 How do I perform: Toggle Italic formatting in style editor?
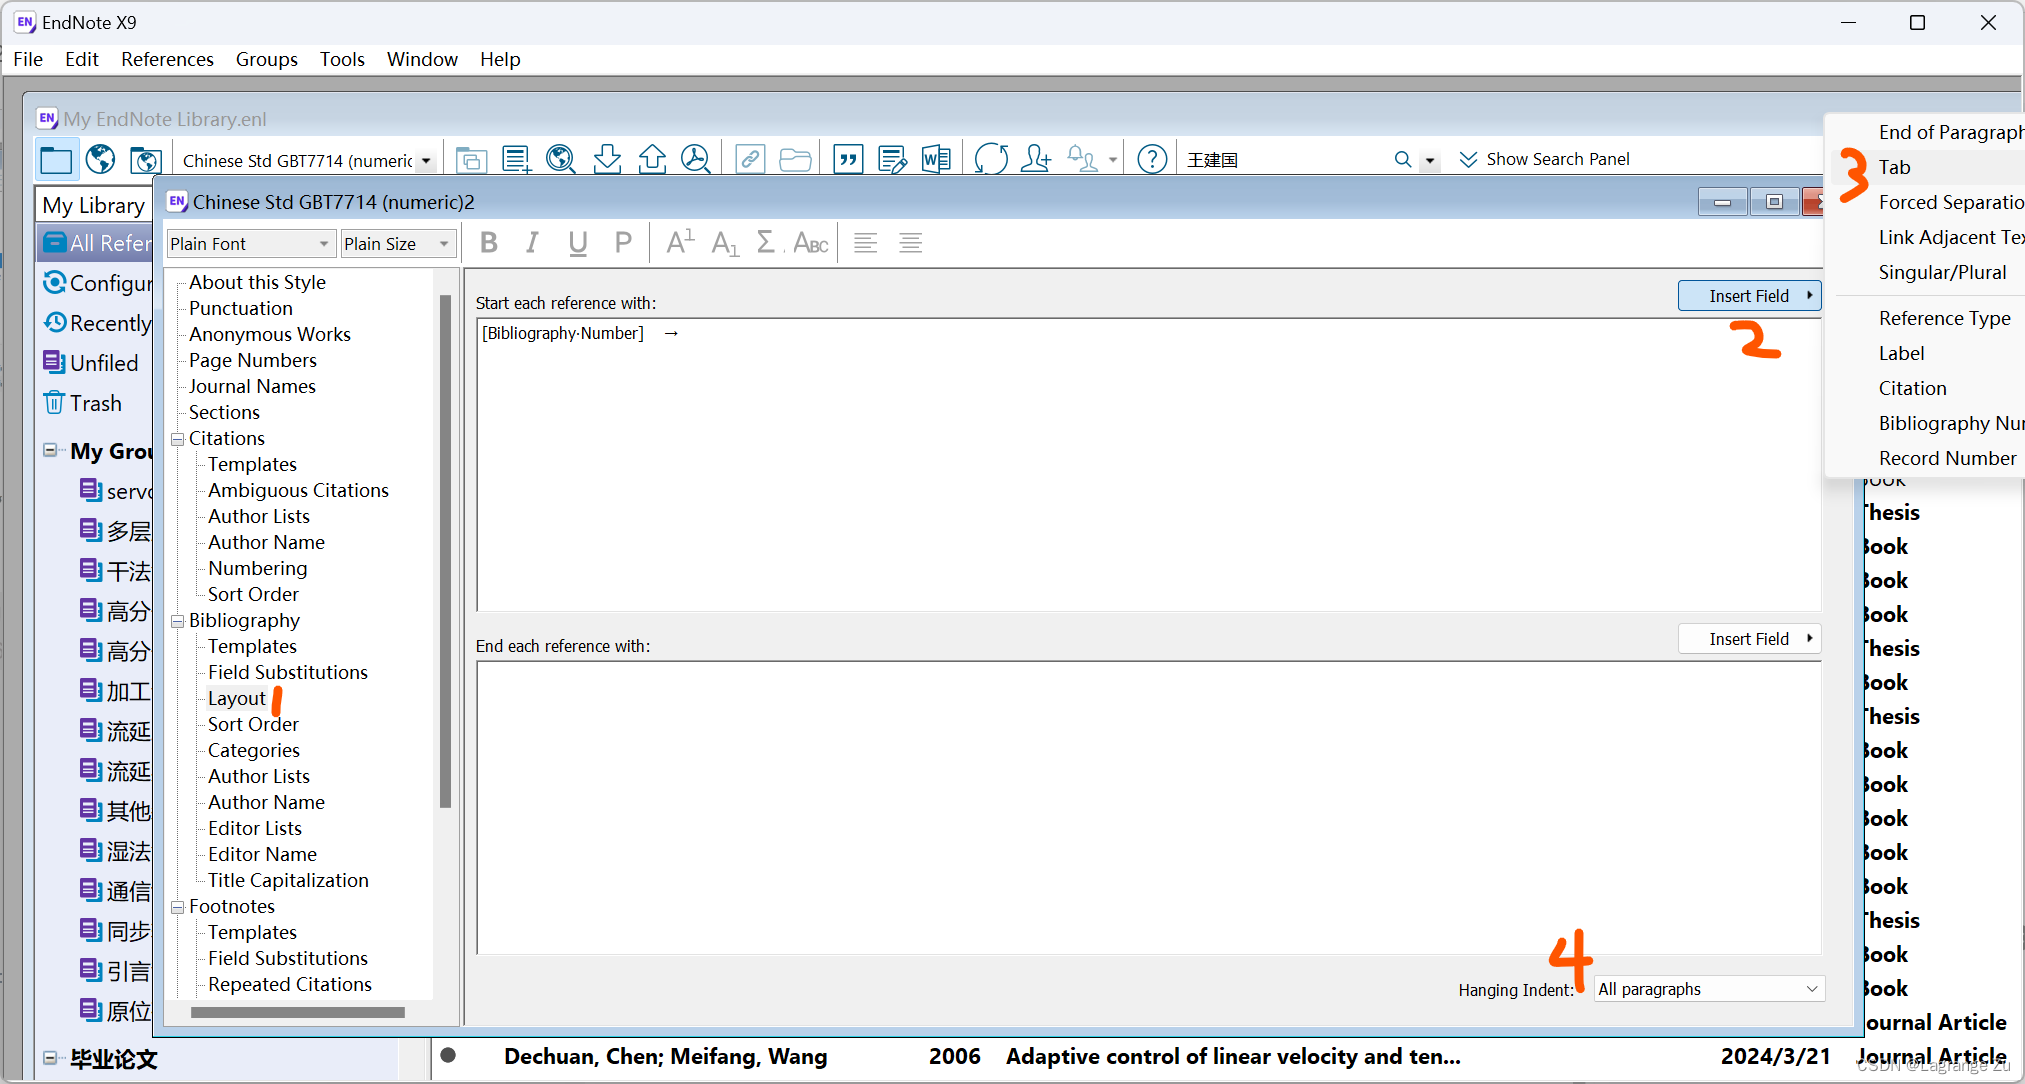pos(532,243)
